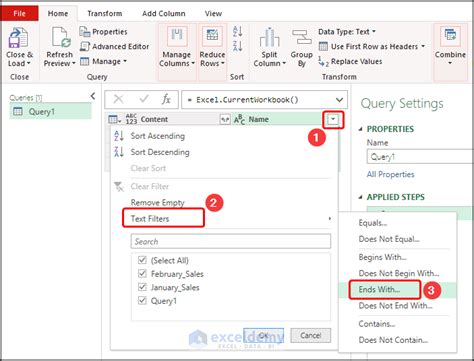Screen dimensions: 474x361
Task: Click the Combine icon
Action: [450, 36]
